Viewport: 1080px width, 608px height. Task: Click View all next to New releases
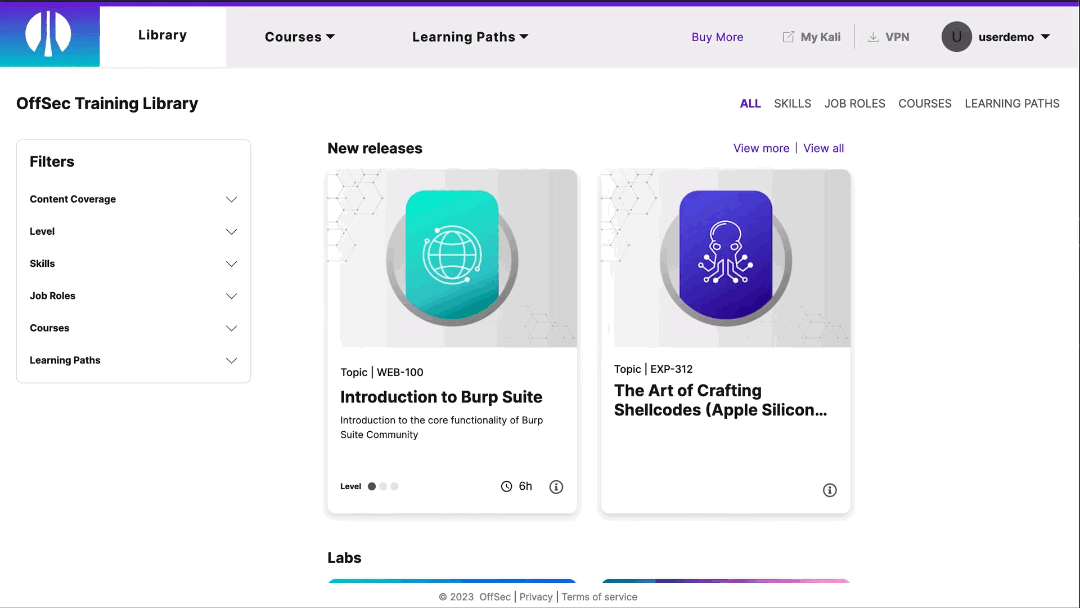pos(823,148)
